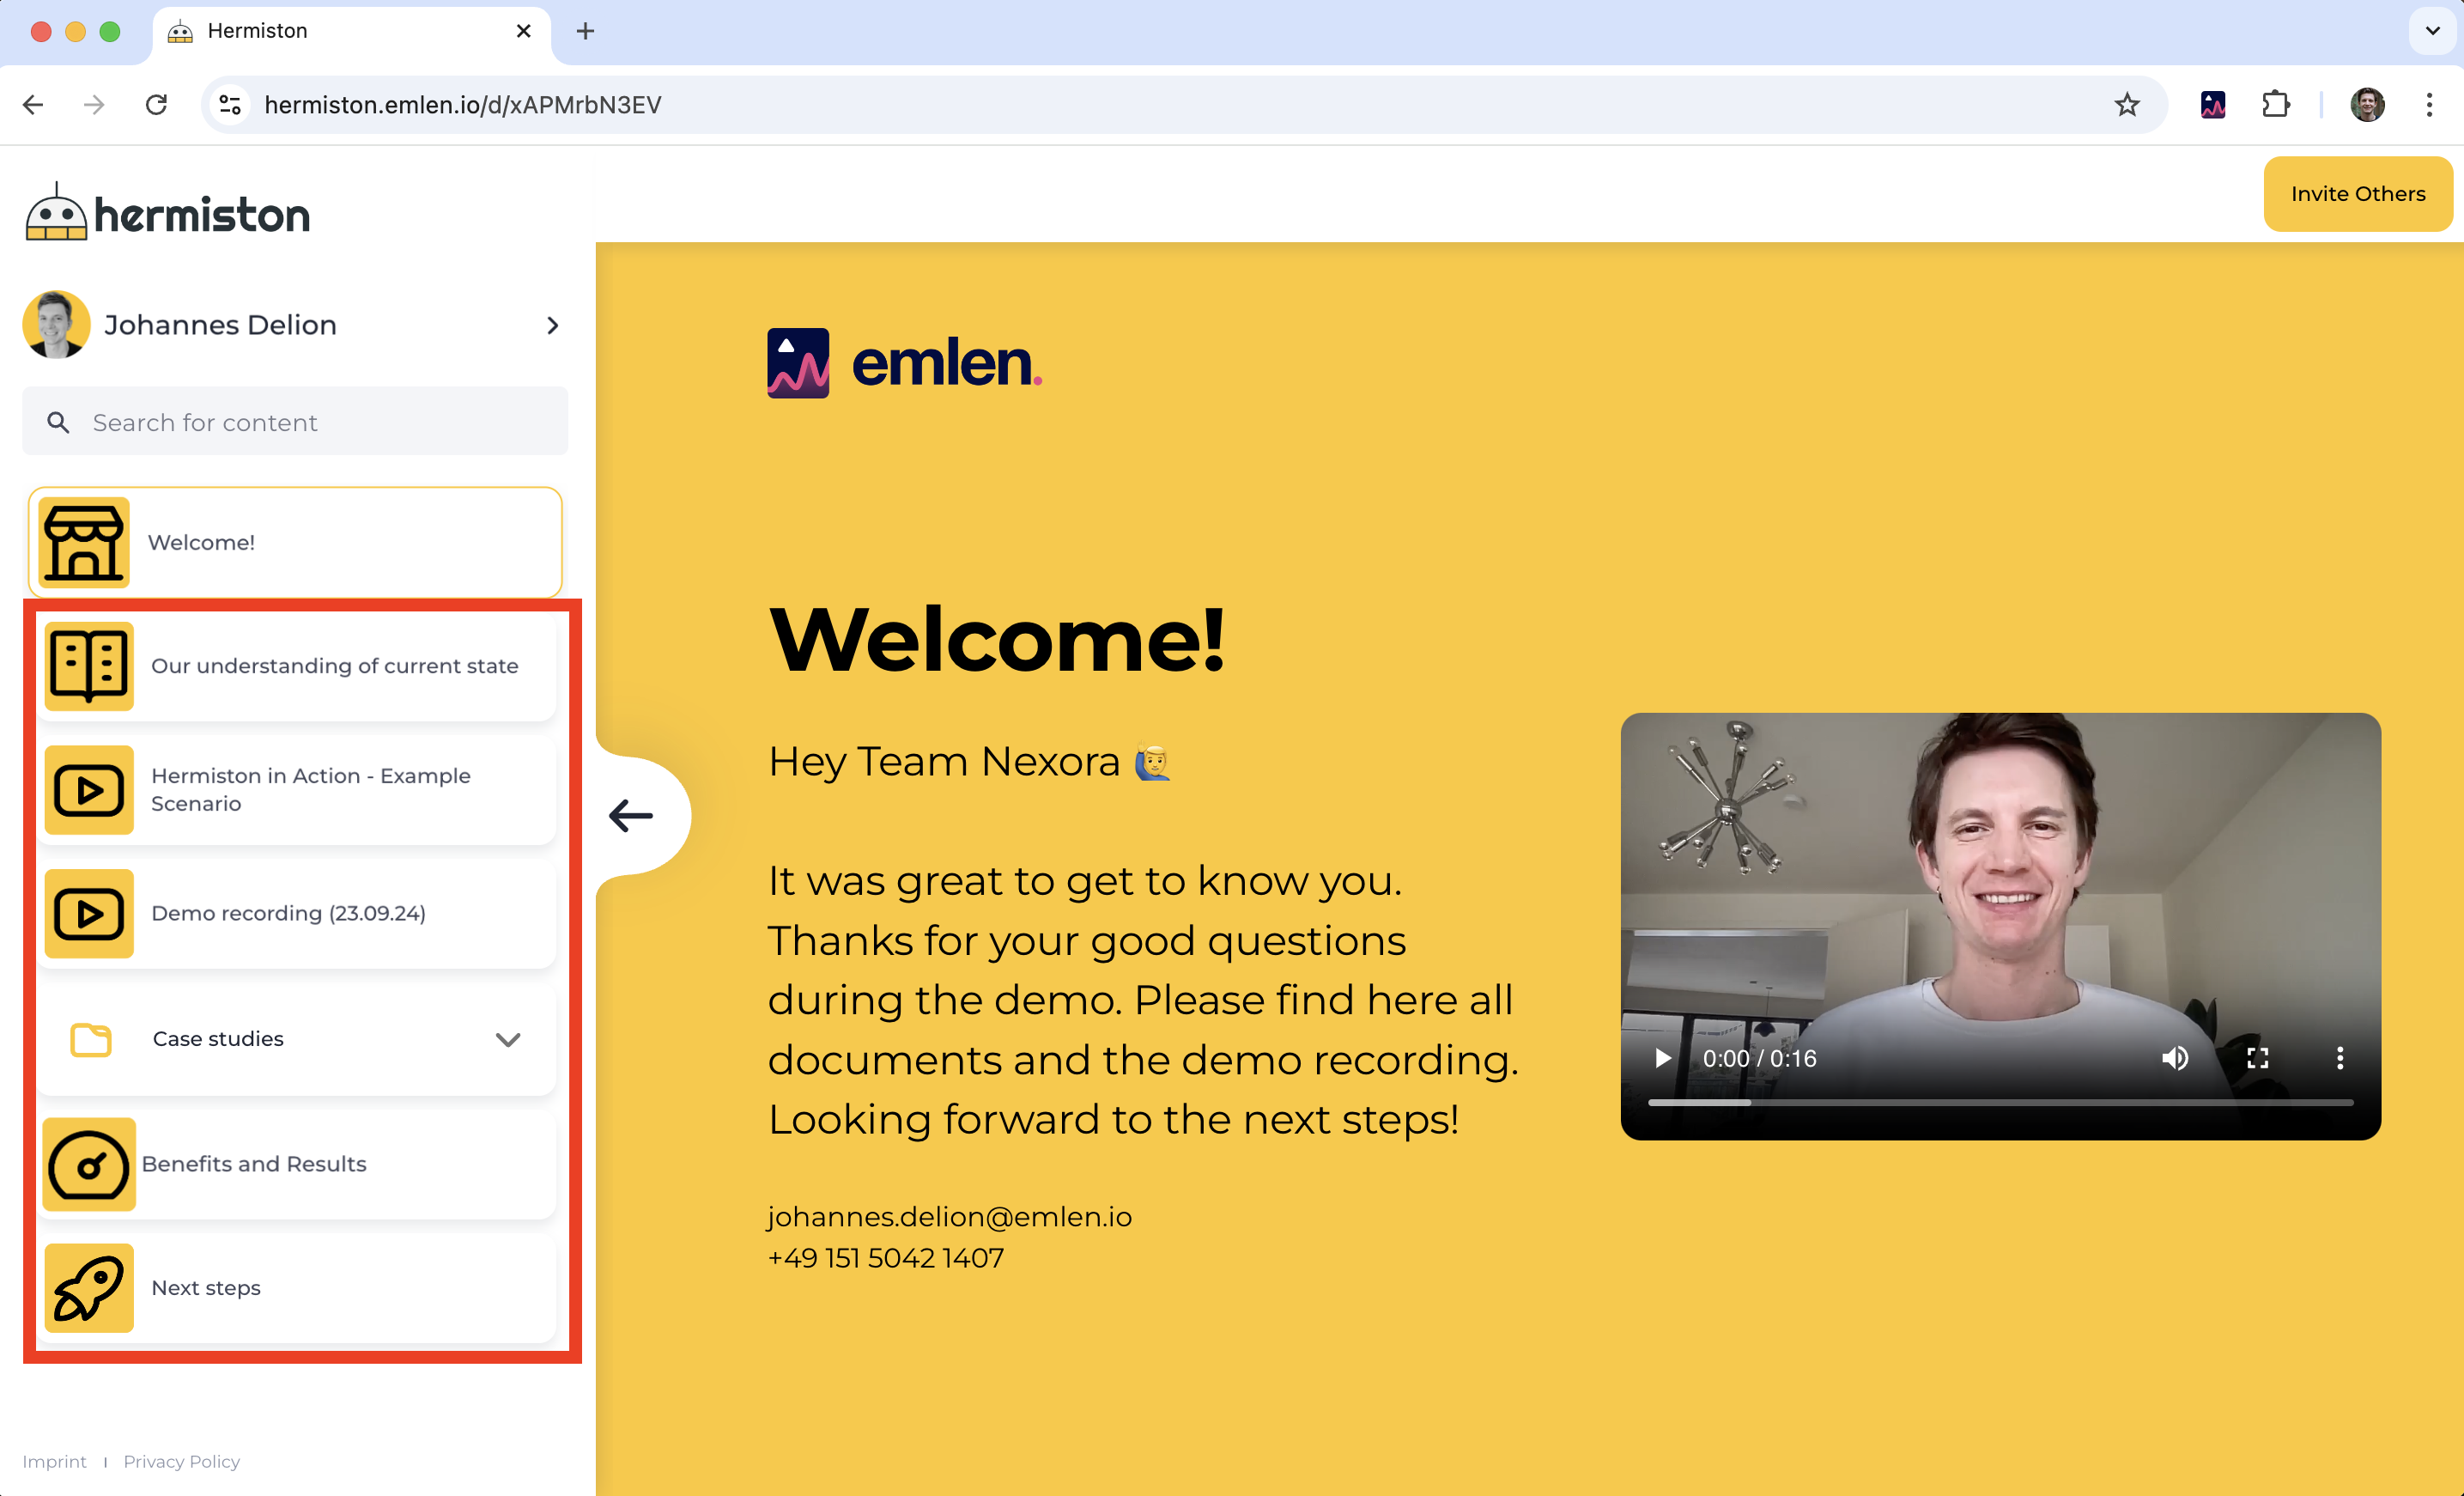The height and width of the screenshot is (1496, 2464).
Task: Click the rocket icon for Next steps
Action: click(89, 1288)
